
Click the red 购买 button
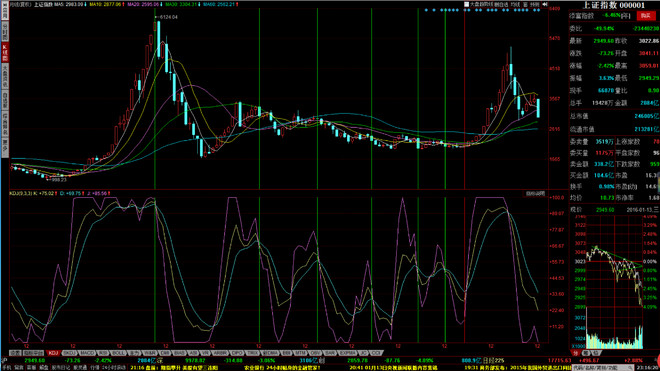click(646, 16)
